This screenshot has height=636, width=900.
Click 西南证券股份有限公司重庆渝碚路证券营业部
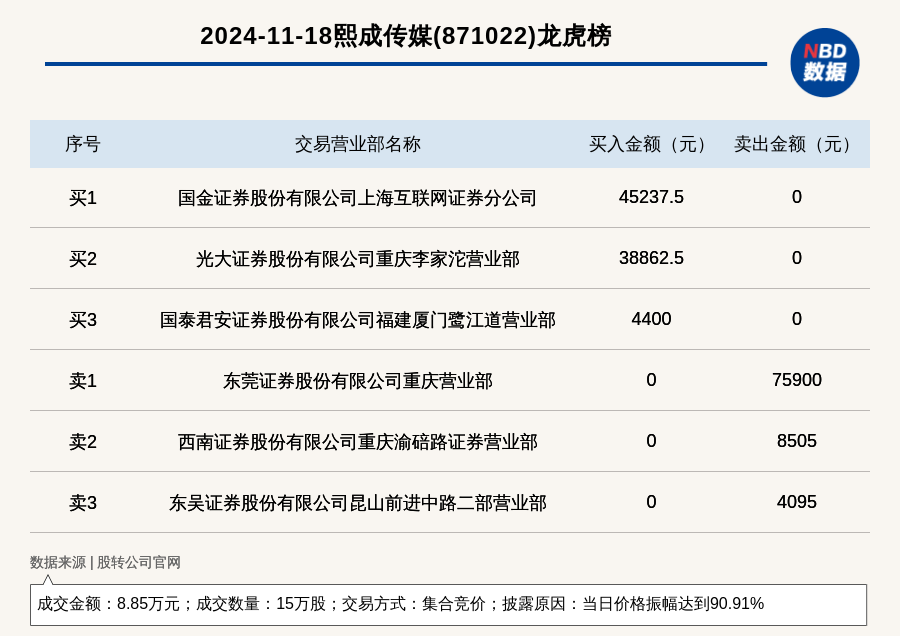click(358, 442)
